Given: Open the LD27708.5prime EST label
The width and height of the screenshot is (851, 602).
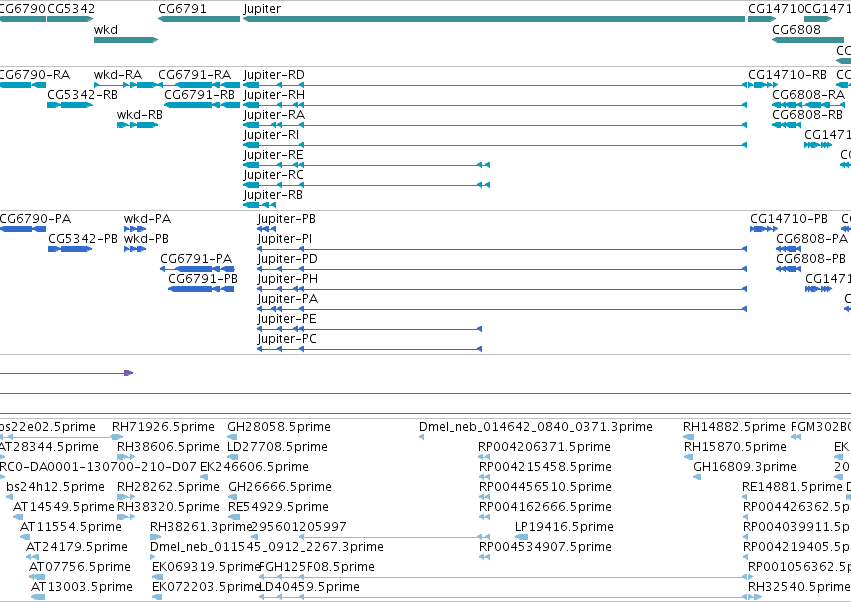Looking at the screenshot, I should click(277, 447).
